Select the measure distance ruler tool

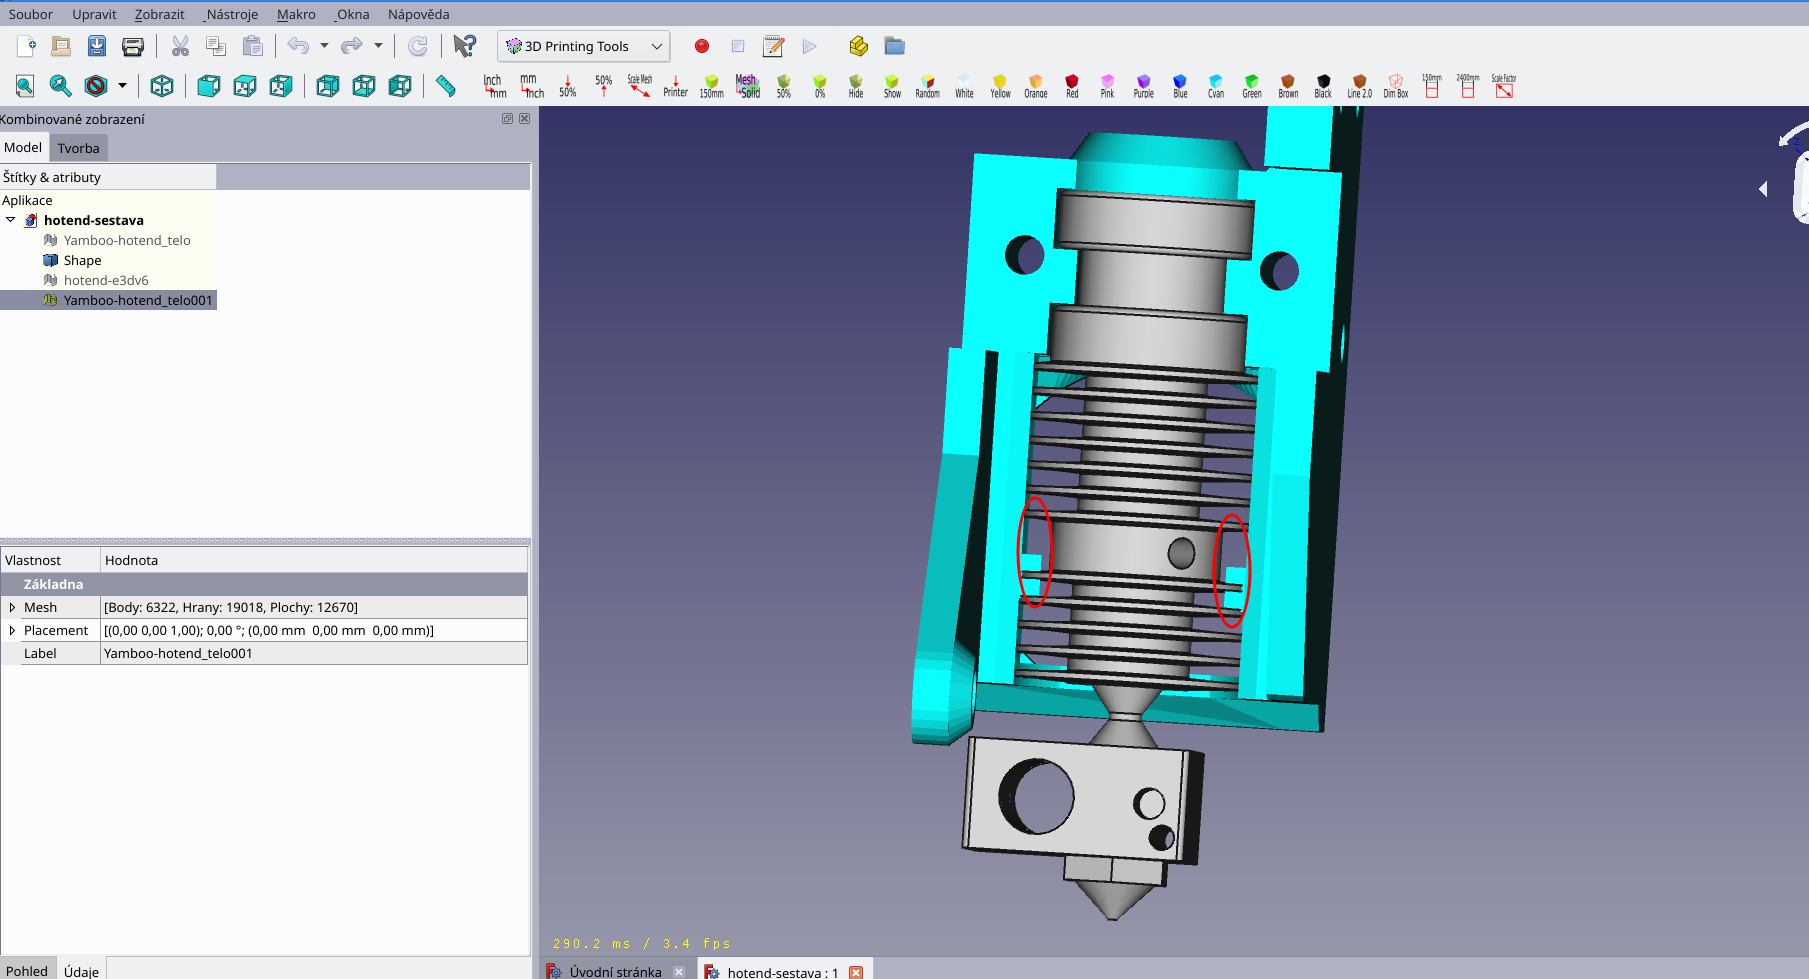(x=446, y=86)
